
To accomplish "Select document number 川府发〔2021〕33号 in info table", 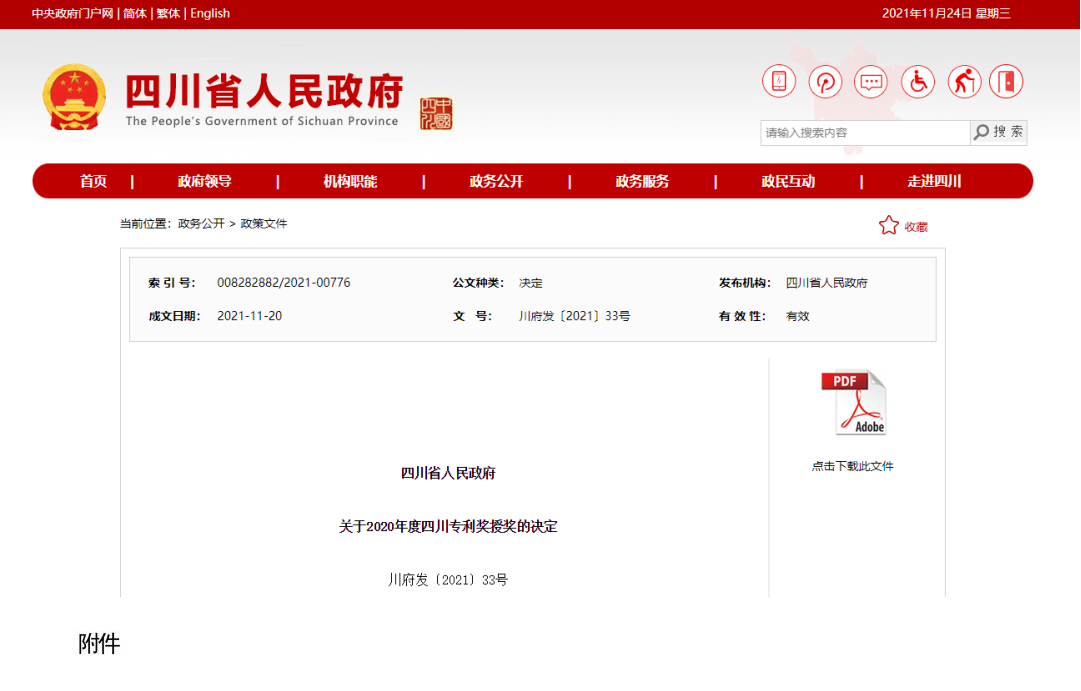I will click(574, 316).
